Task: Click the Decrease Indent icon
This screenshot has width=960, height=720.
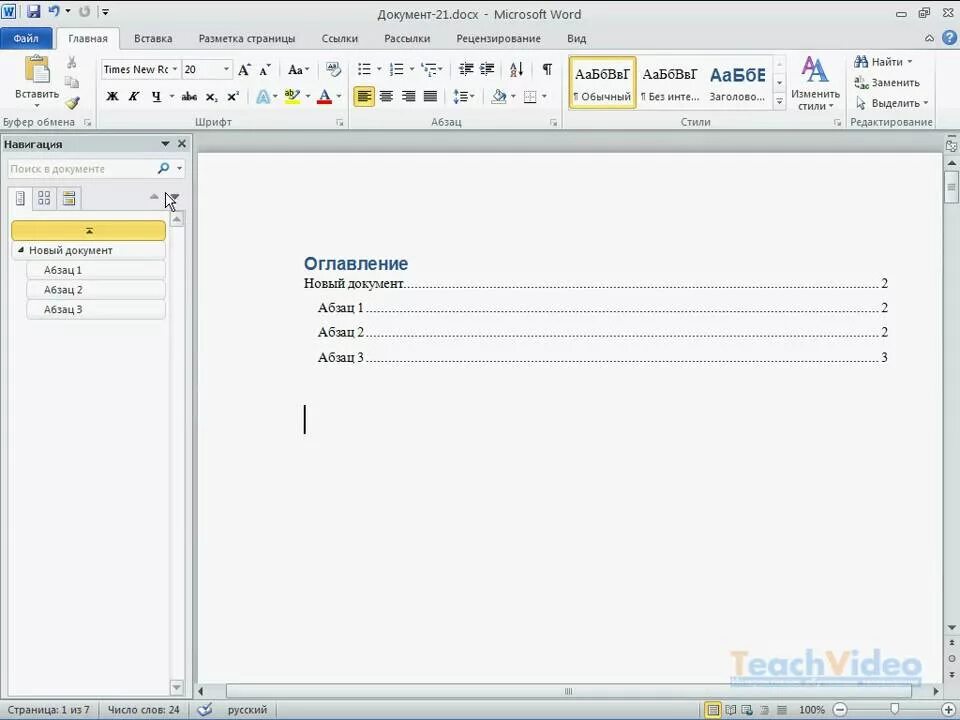Action: point(466,69)
